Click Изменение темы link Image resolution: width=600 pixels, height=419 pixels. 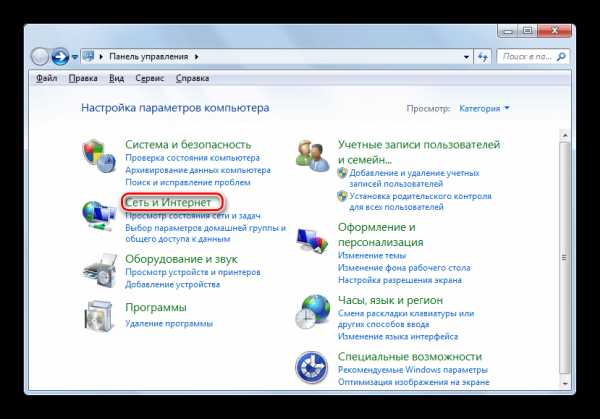(x=372, y=255)
